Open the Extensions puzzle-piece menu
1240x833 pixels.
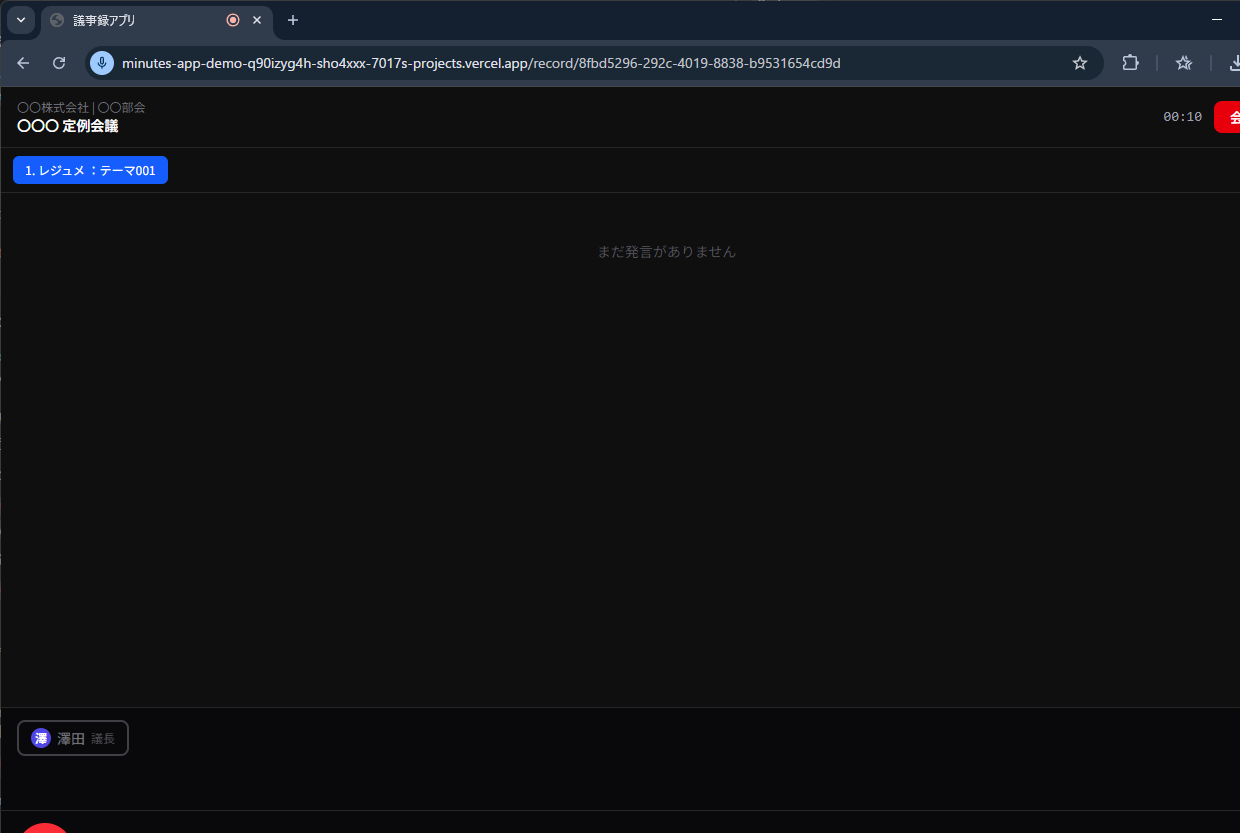(1130, 63)
